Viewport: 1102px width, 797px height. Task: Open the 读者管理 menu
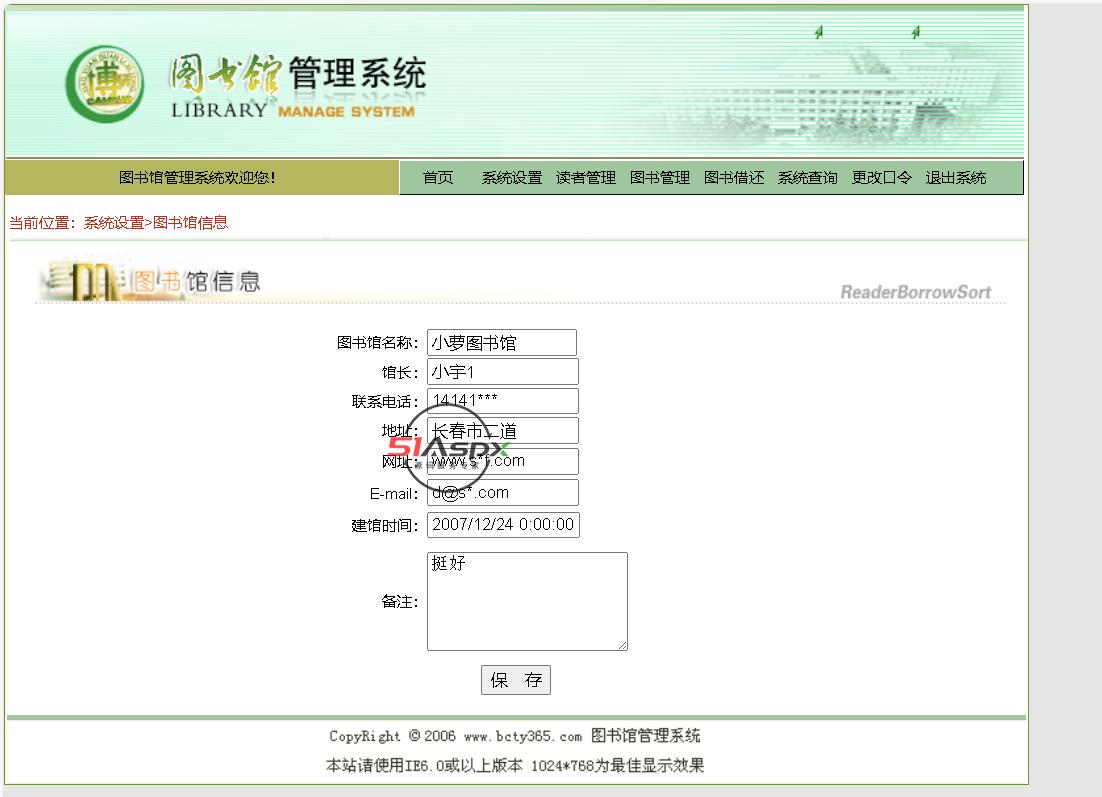pos(585,178)
